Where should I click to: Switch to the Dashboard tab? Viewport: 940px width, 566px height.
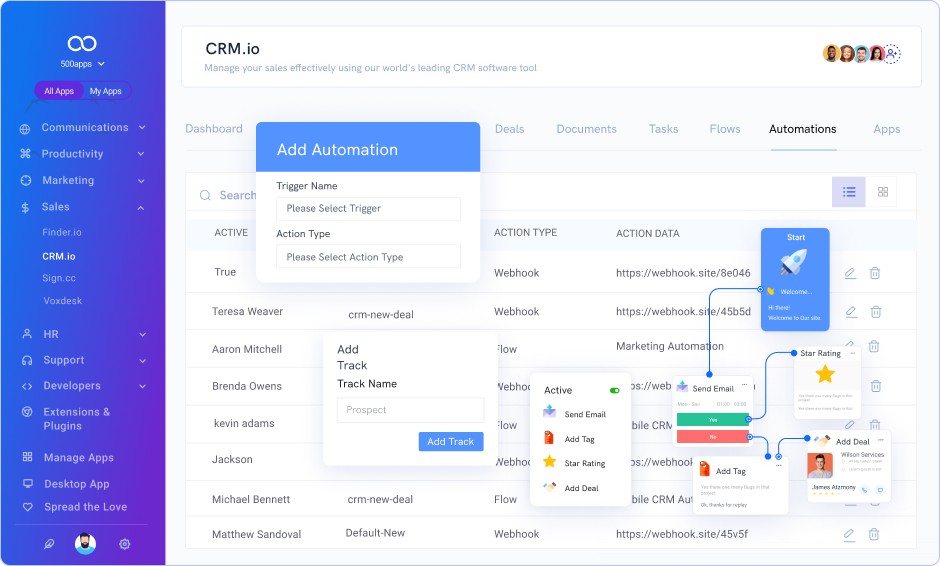pos(214,129)
